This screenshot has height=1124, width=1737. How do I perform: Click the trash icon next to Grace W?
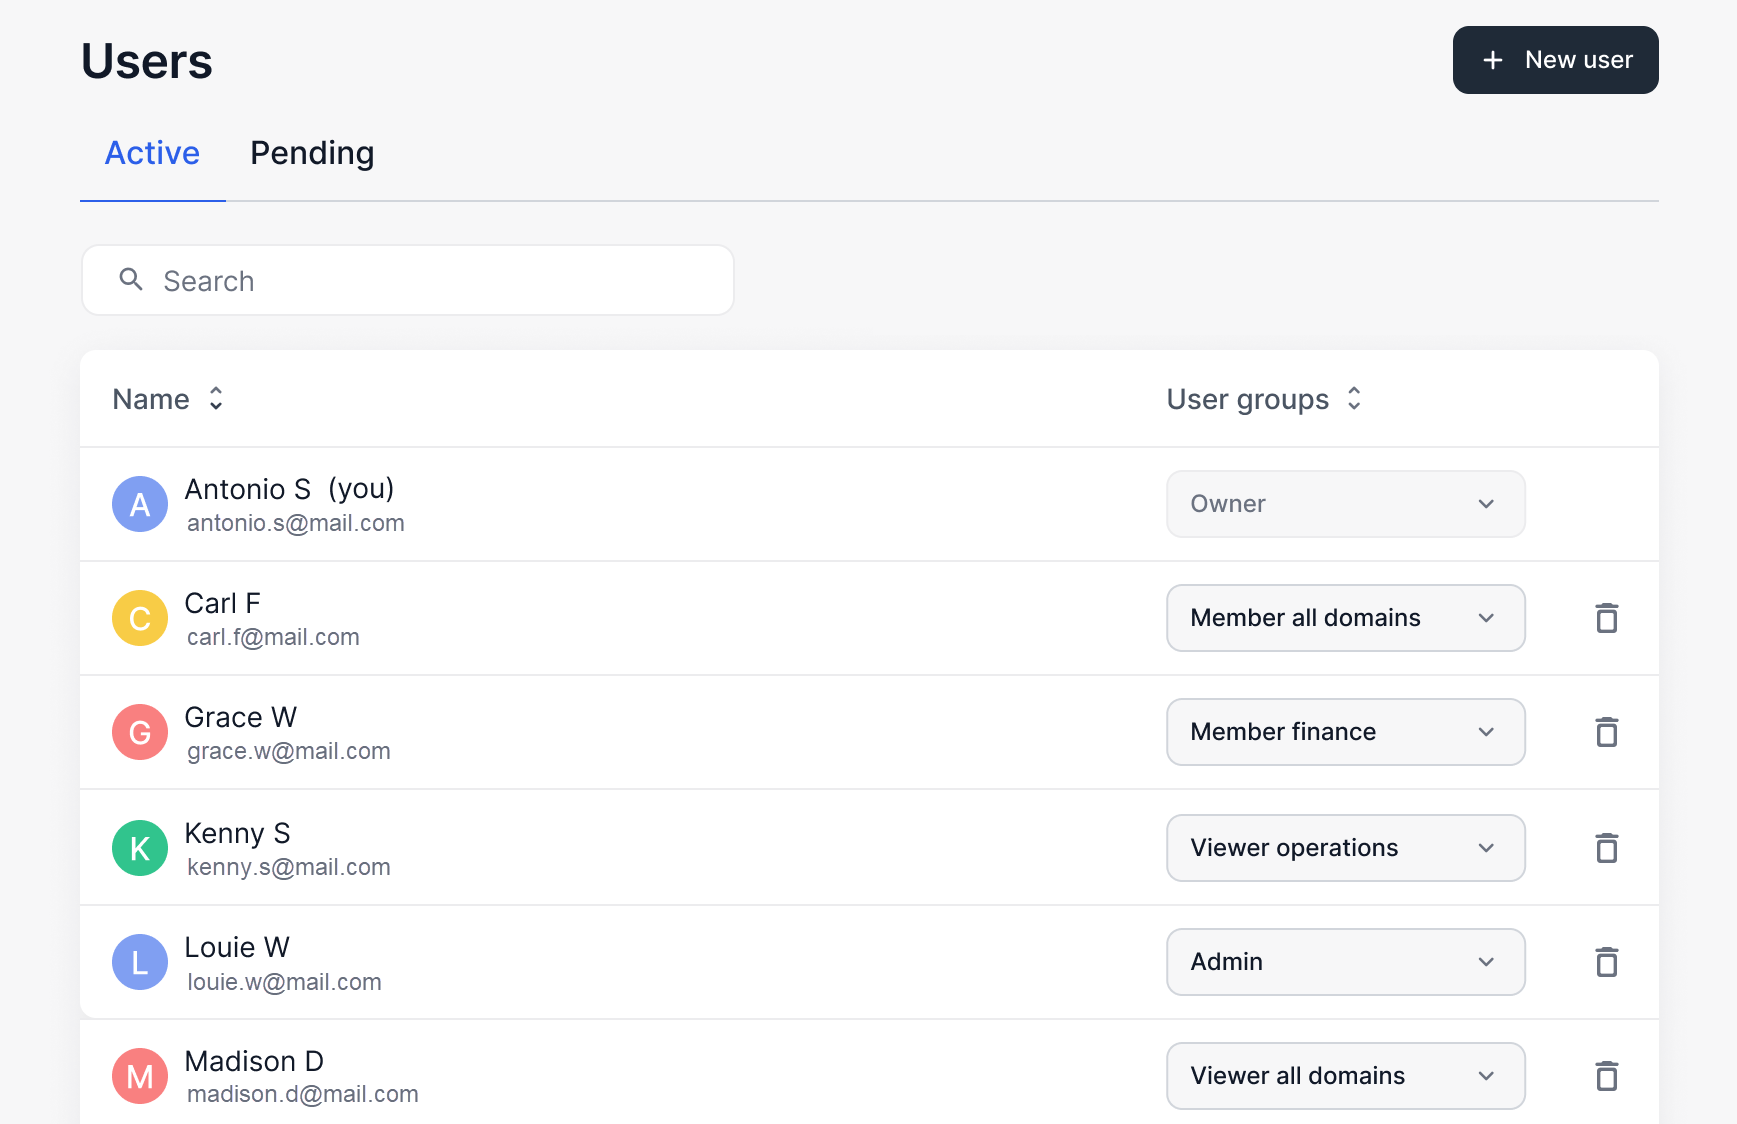tap(1607, 732)
